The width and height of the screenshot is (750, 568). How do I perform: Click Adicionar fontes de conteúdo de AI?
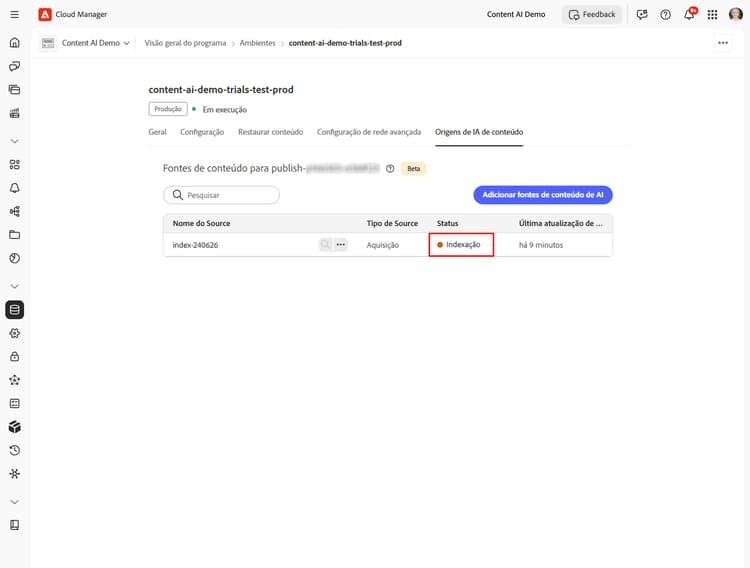(543, 195)
